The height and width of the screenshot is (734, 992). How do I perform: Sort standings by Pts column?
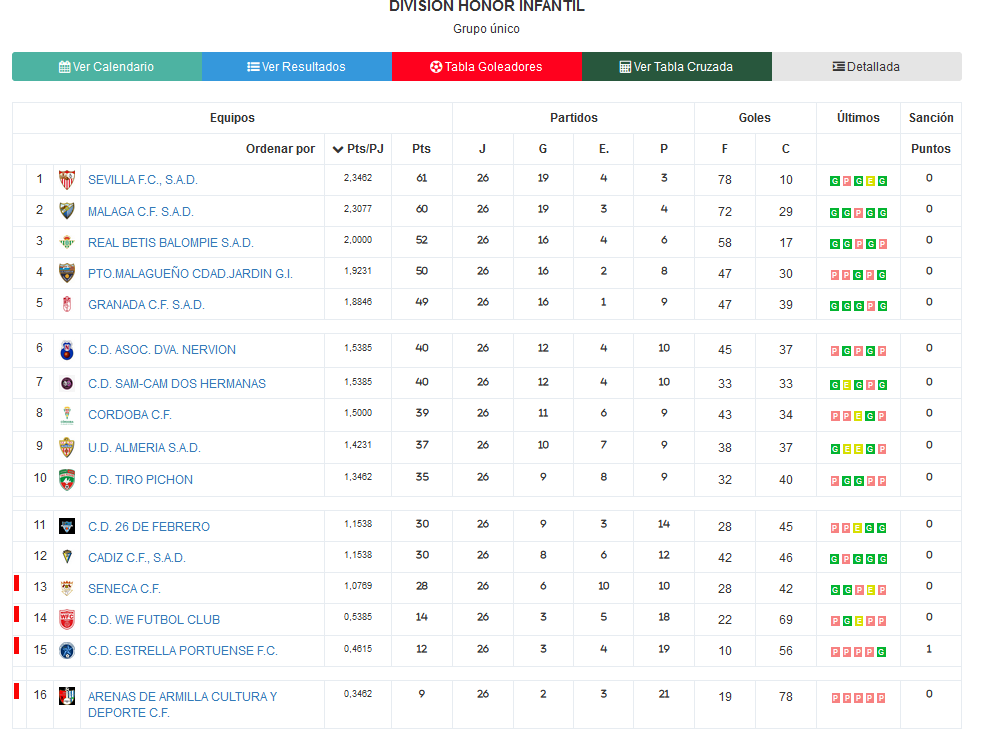coord(421,149)
